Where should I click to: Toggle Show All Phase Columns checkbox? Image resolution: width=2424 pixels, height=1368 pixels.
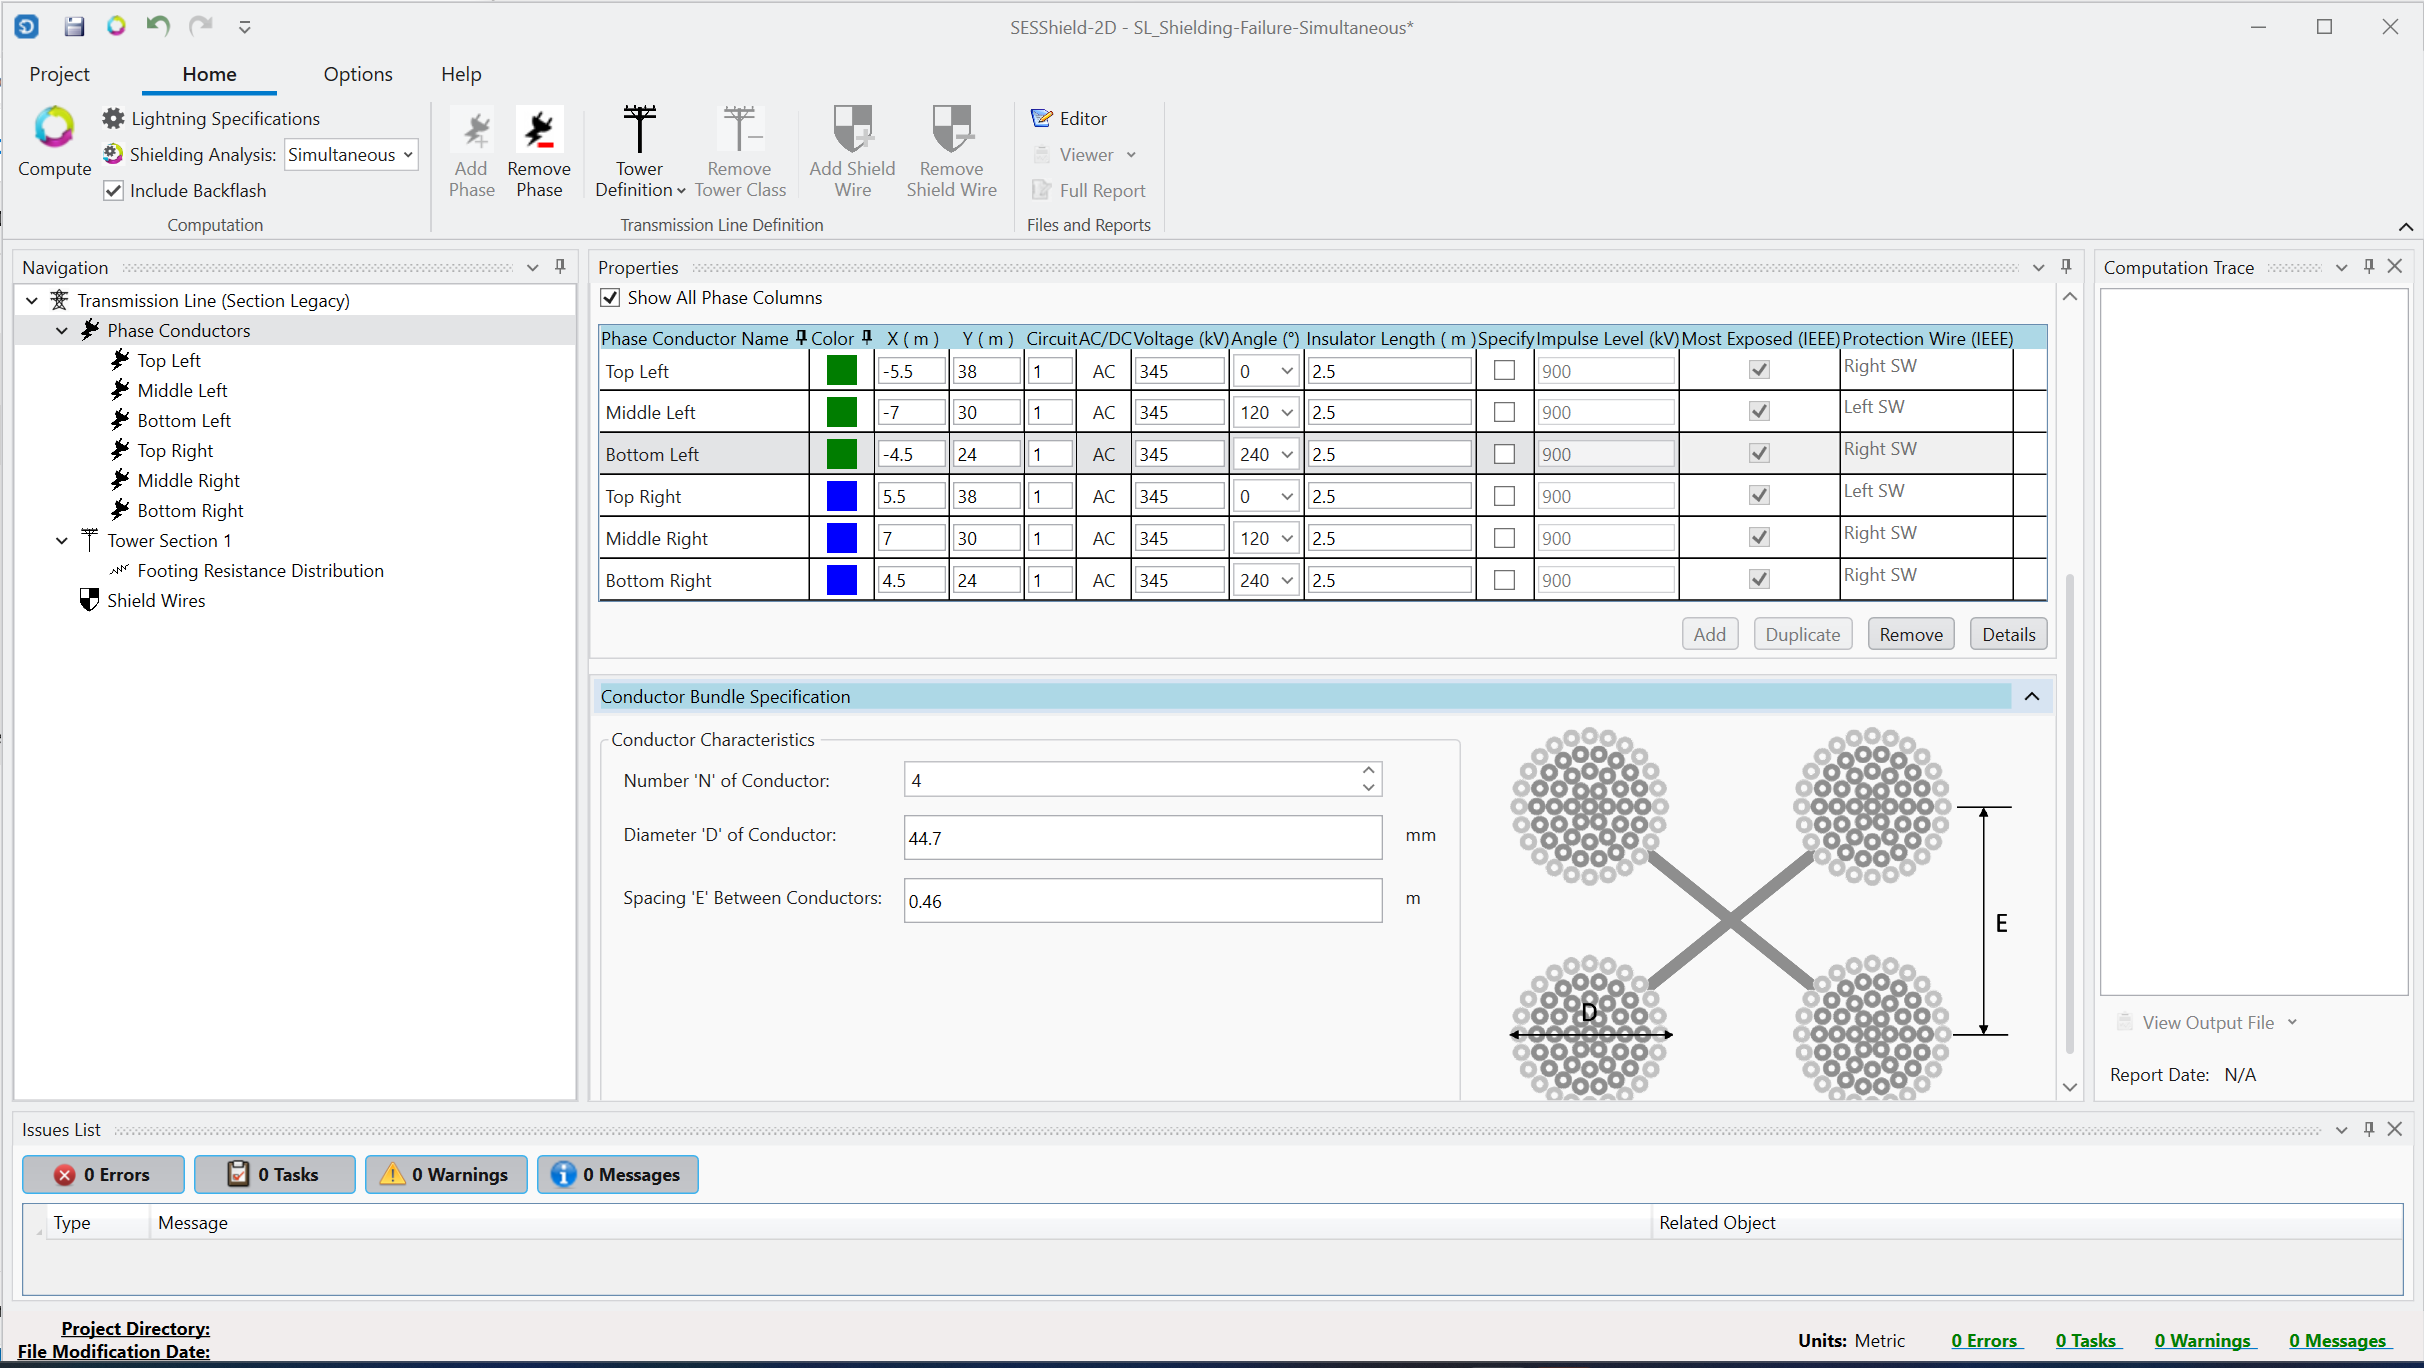click(610, 298)
